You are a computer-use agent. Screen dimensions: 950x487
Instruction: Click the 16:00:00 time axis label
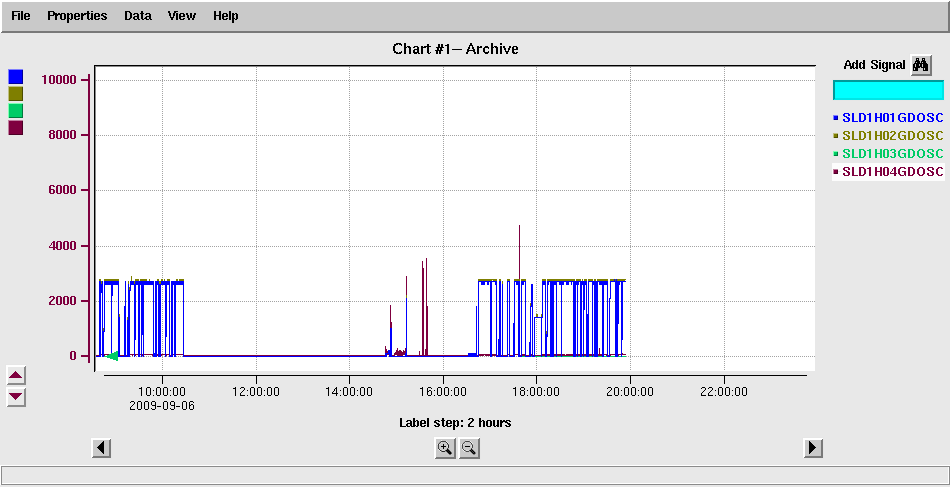[443, 392]
